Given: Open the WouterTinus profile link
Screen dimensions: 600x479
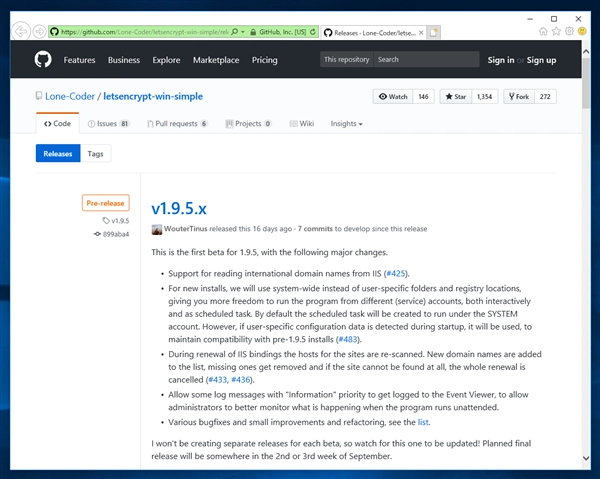Looking at the screenshot, I should click(186, 229).
